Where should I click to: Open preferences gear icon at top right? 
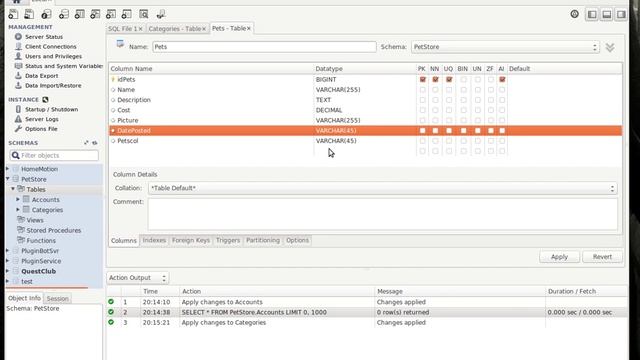(574, 14)
